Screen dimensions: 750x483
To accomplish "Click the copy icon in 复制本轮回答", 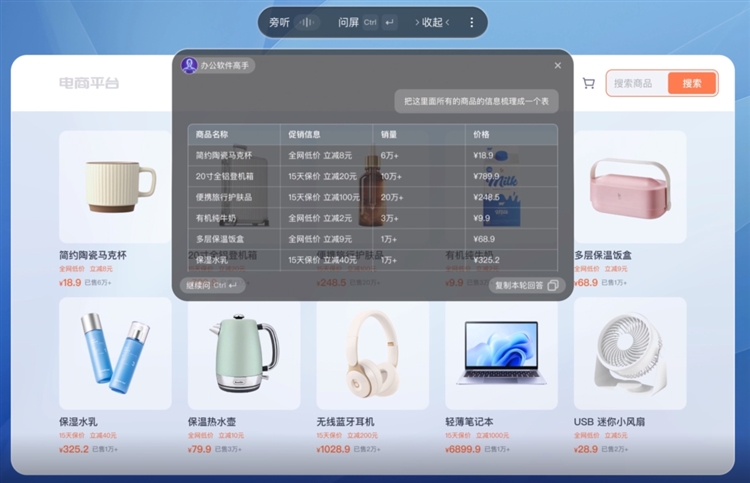I will [x=553, y=286].
